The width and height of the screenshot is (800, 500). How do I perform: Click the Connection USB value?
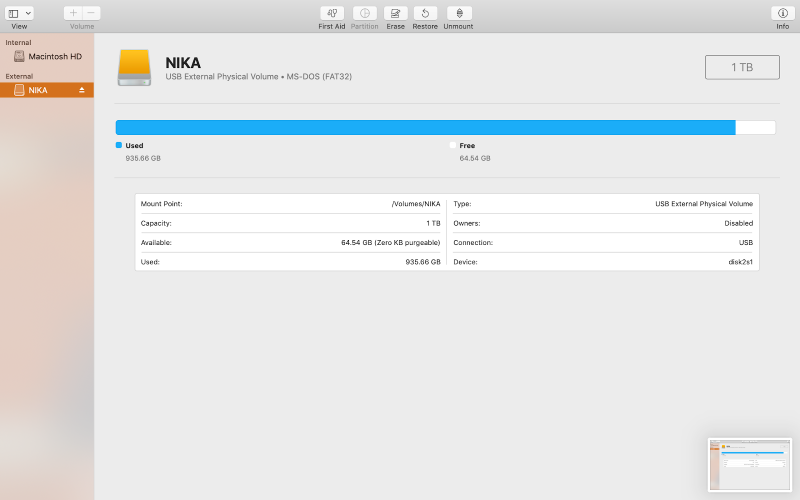click(x=746, y=243)
